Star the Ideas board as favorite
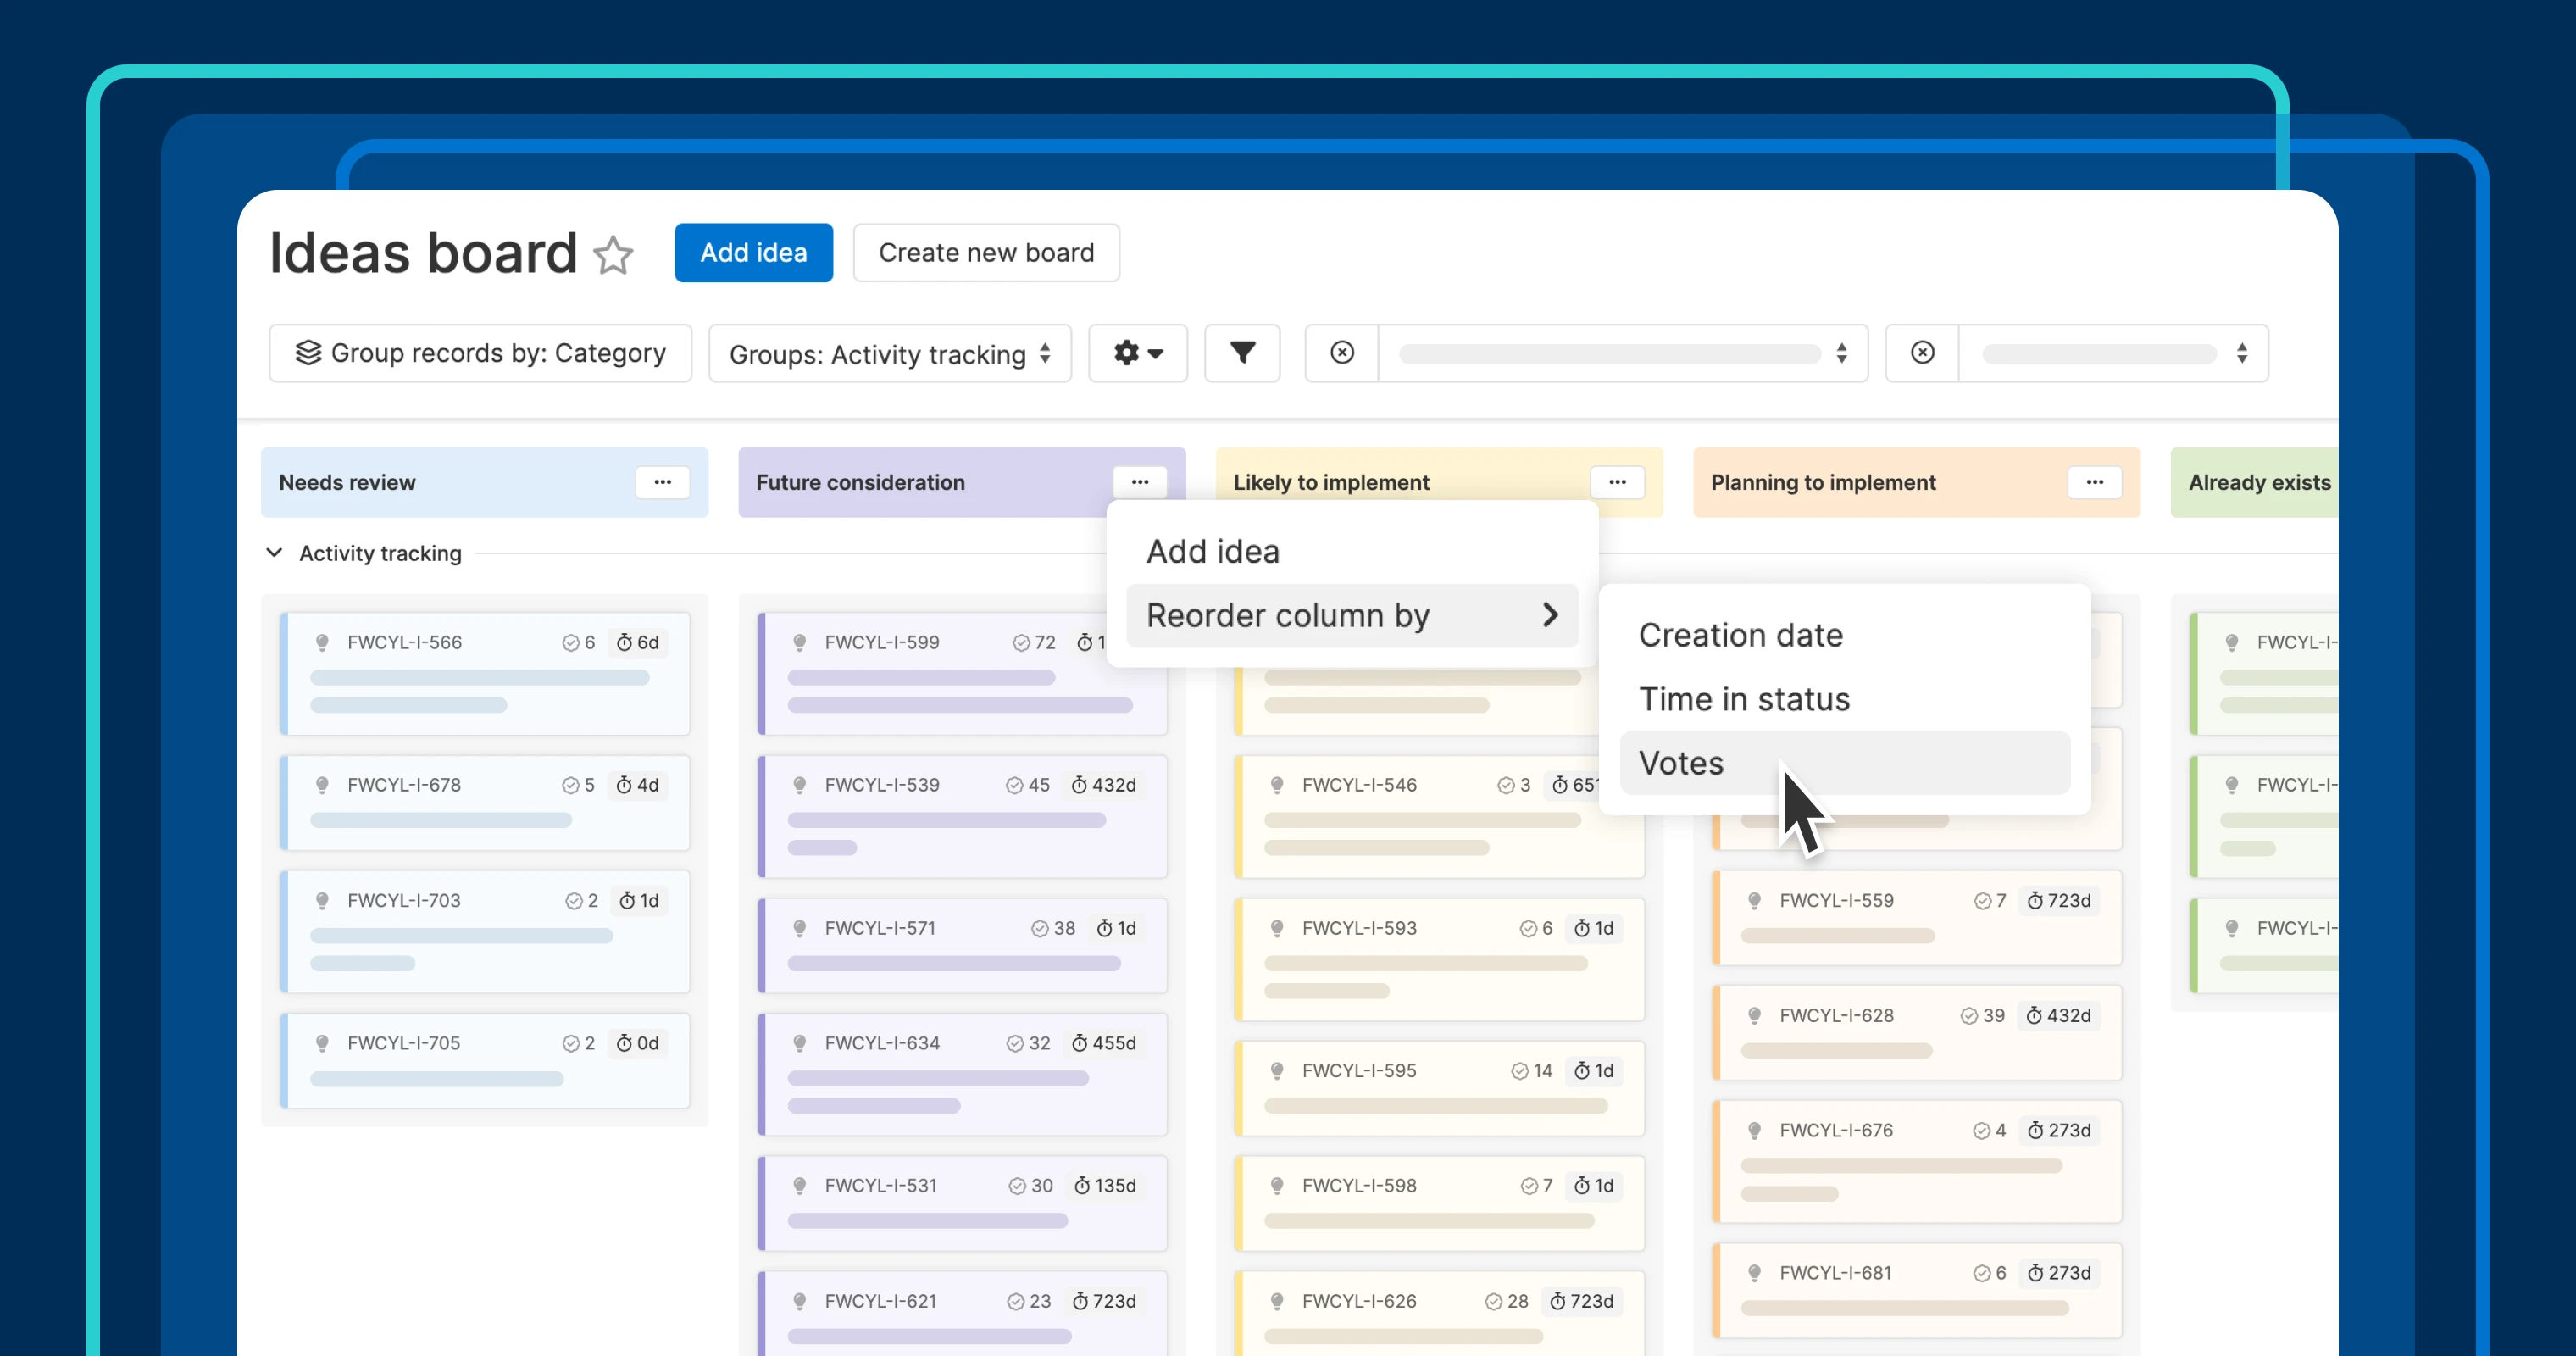Image resolution: width=2576 pixels, height=1356 pixels. click(613, 255)
